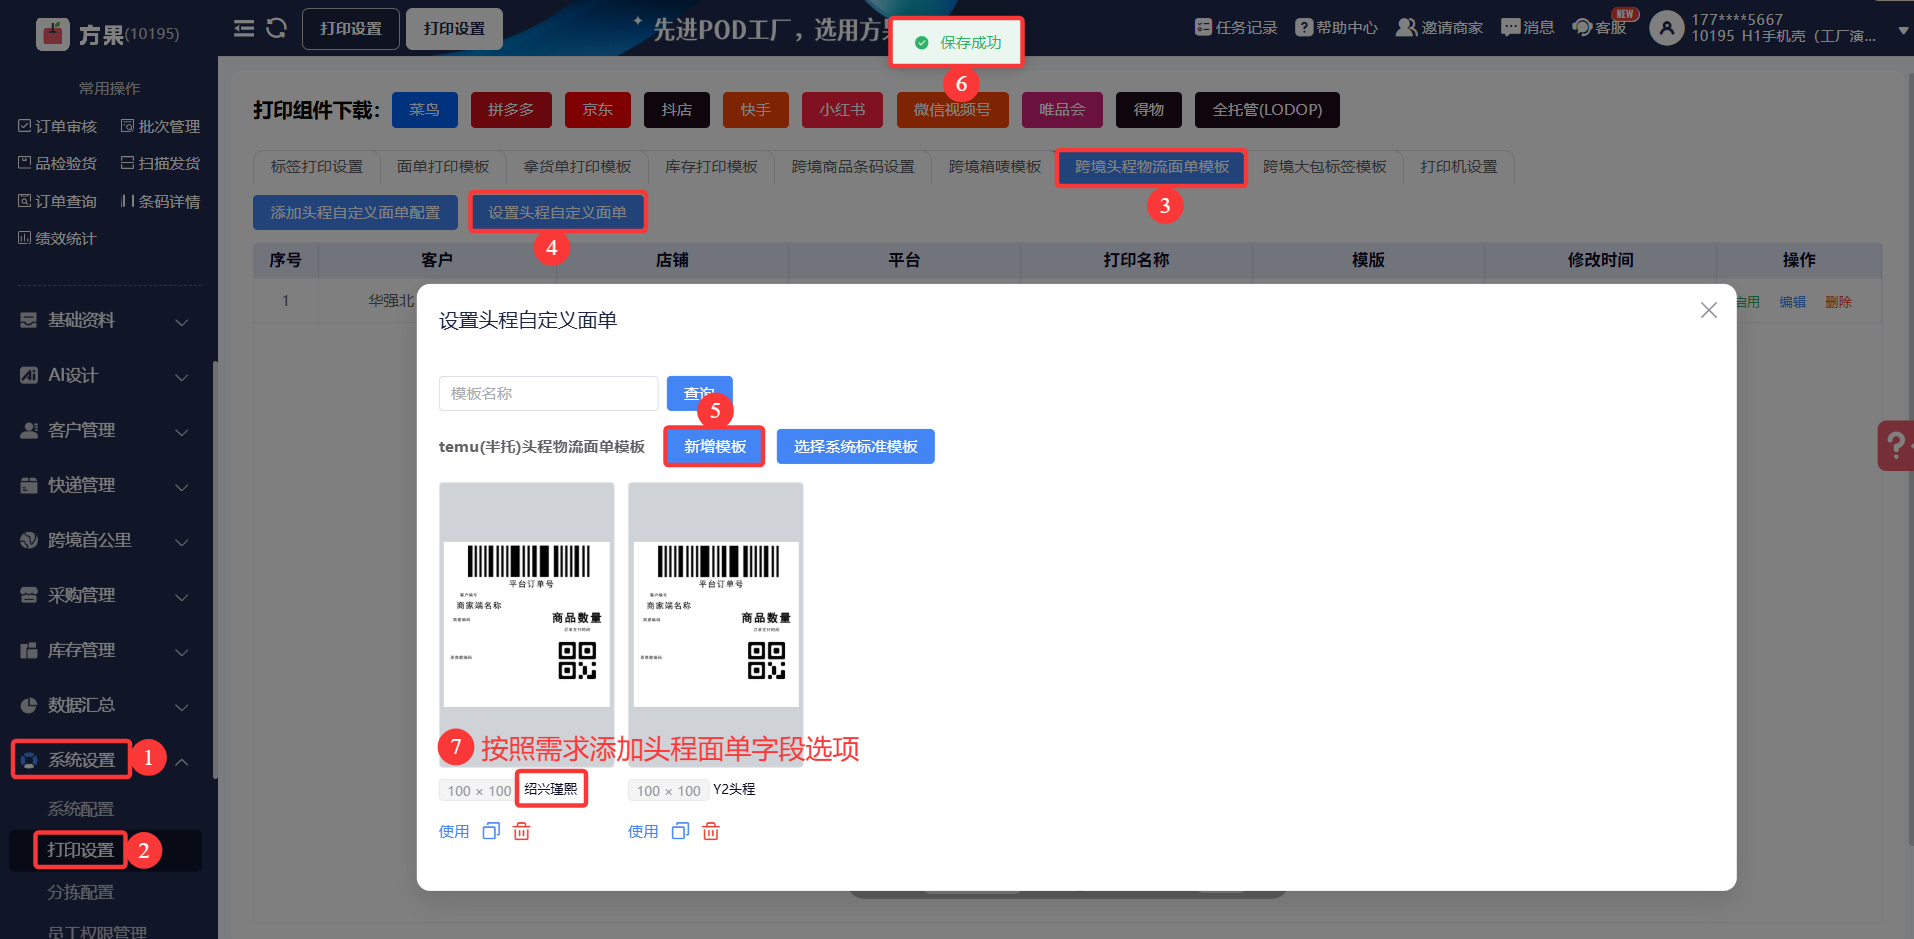The image size is (1914, 939).
Task: Select 打印设置 in the sidebar submenu
Action: (x=81, y=850)
